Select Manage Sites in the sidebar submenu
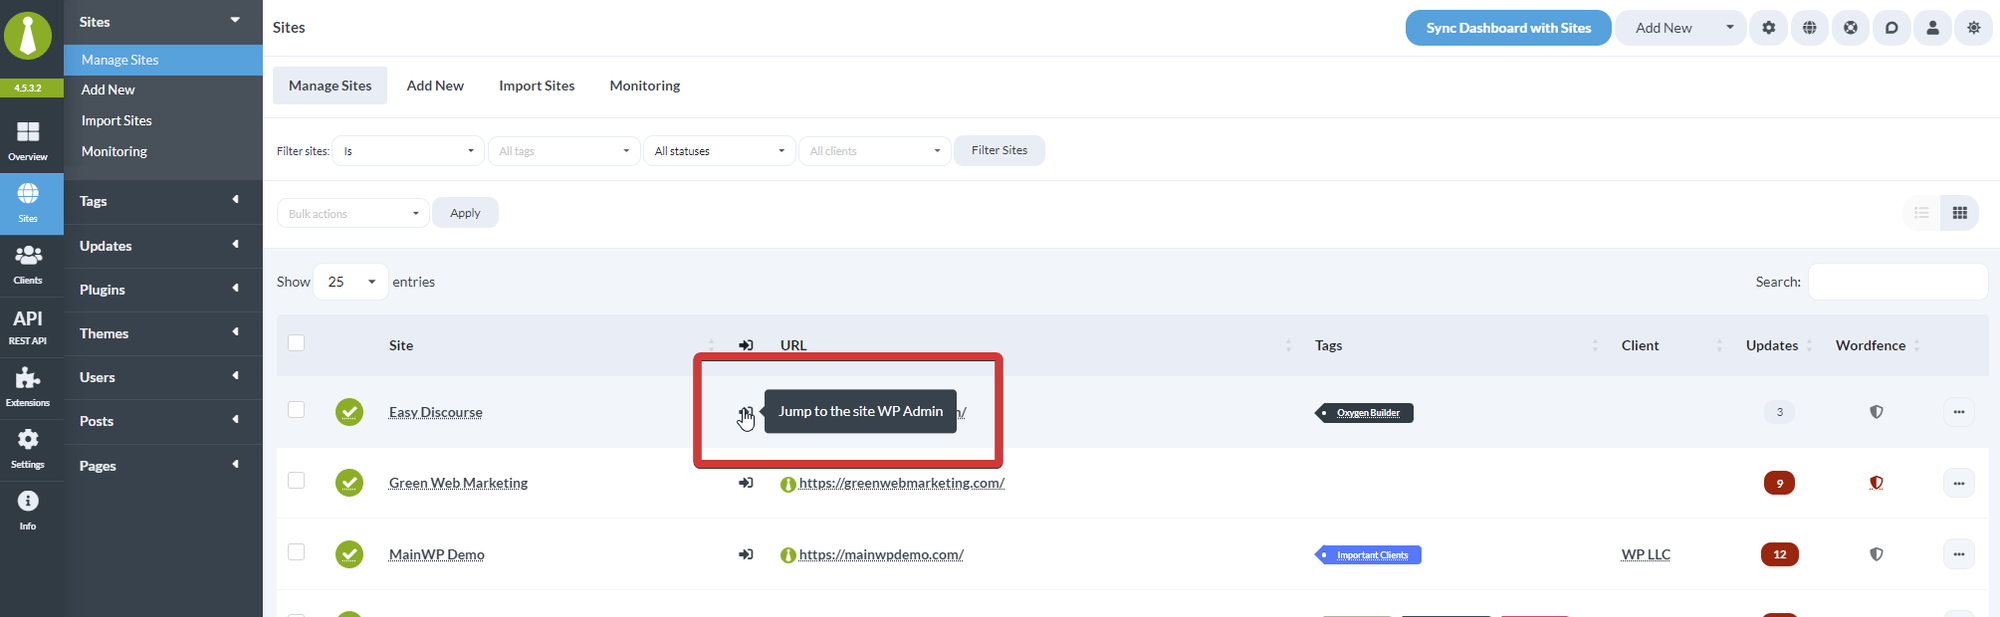This screenshot has height=617, width=2000. 163,60
